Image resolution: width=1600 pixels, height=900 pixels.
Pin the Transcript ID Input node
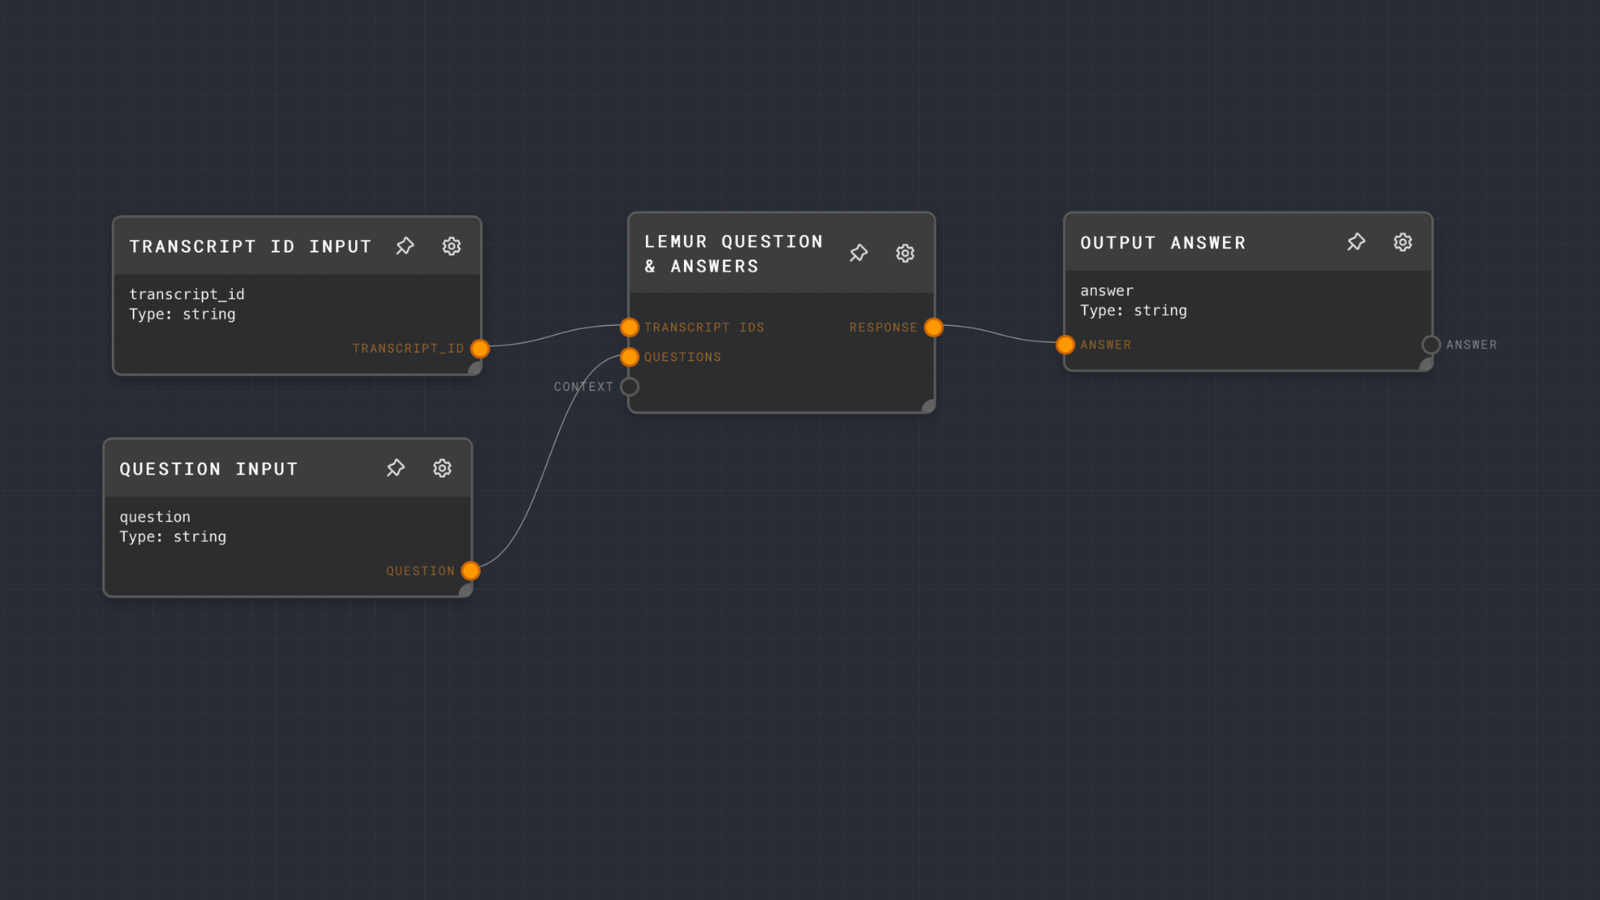[x=405, y=246]
